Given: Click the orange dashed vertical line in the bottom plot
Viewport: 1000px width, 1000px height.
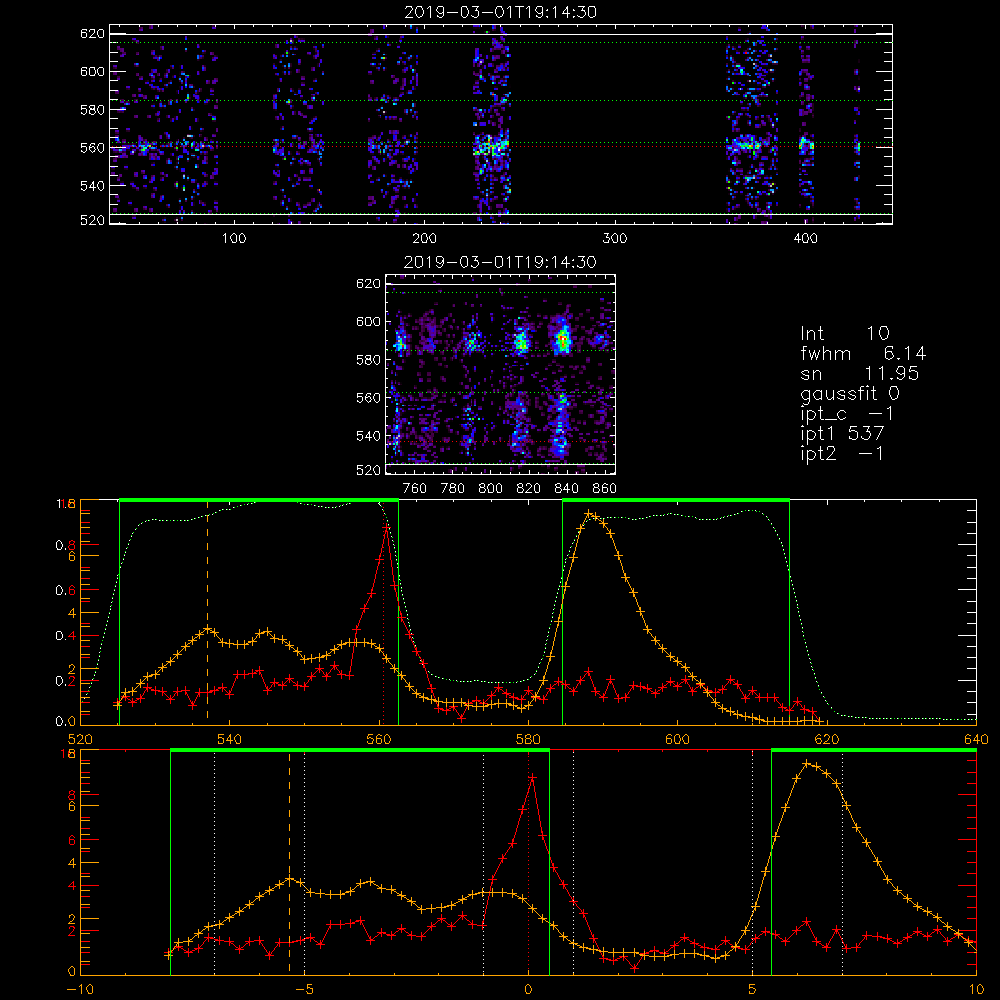Looking at the screenshot, I should (x=290, y=862).
